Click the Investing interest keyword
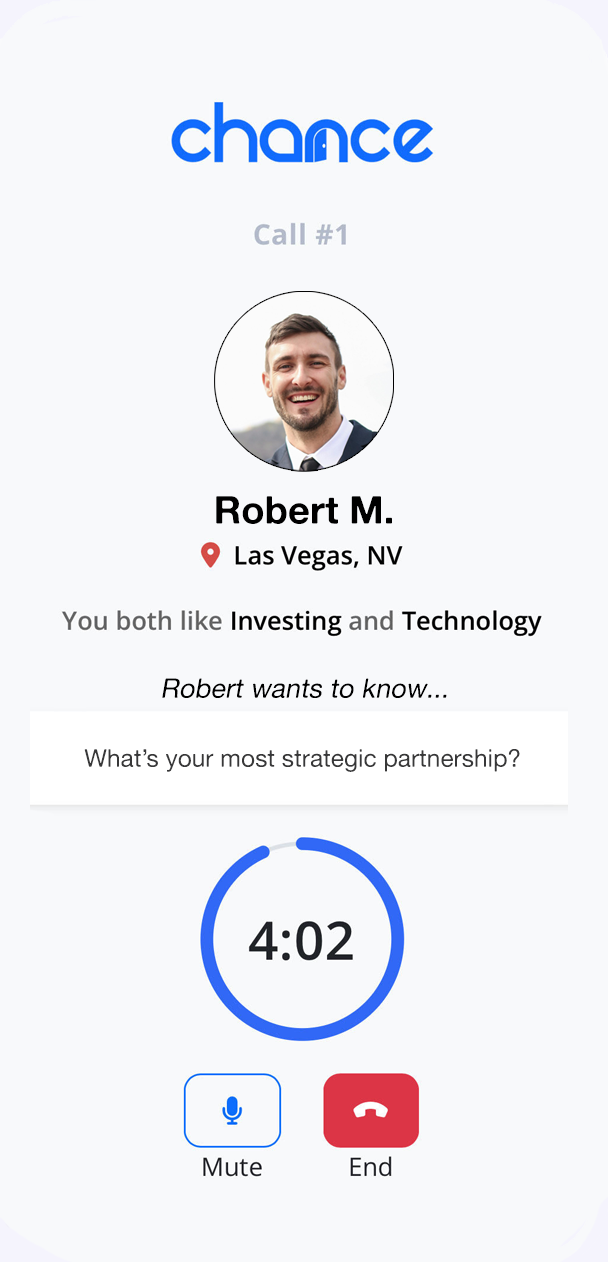This screenshot has width=608, height=1262. pyautogui.click(x=286, y=621)
